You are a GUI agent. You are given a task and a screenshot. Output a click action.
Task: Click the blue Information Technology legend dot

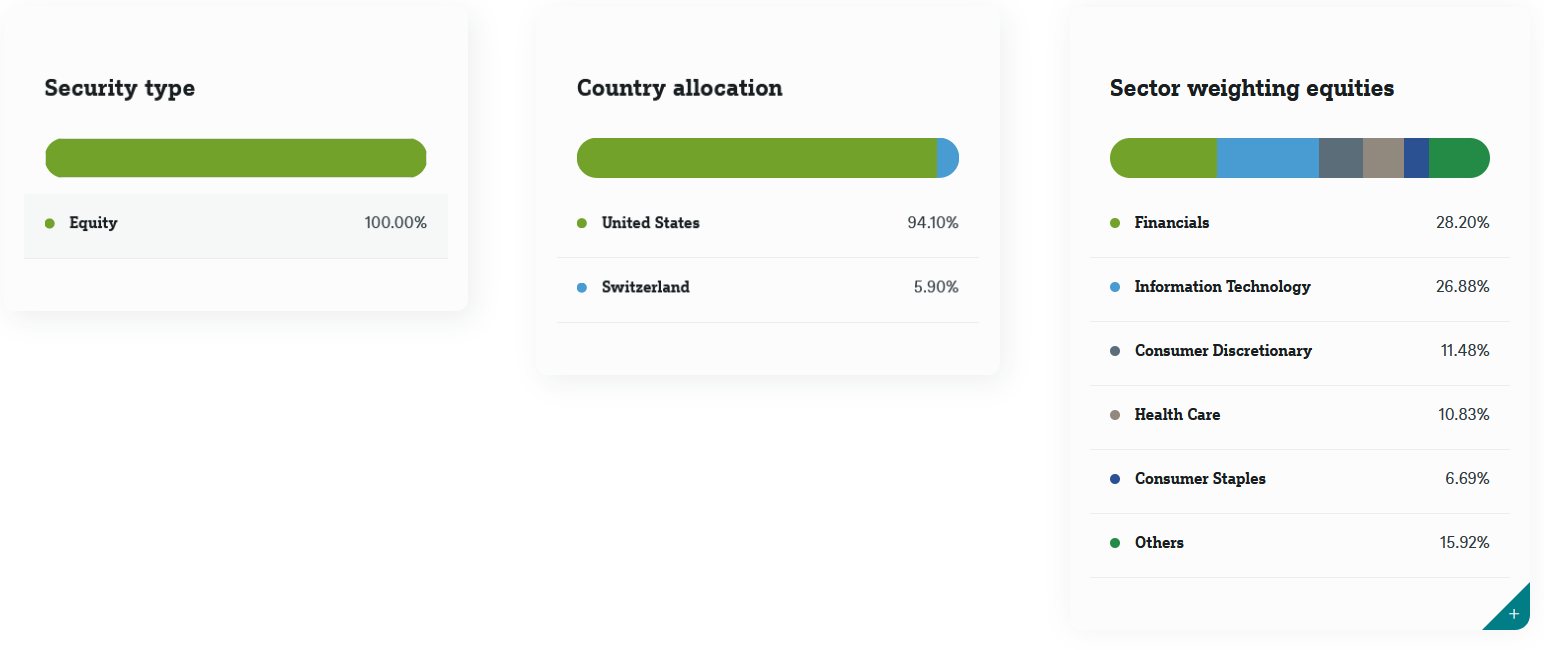coord(1115,287)
